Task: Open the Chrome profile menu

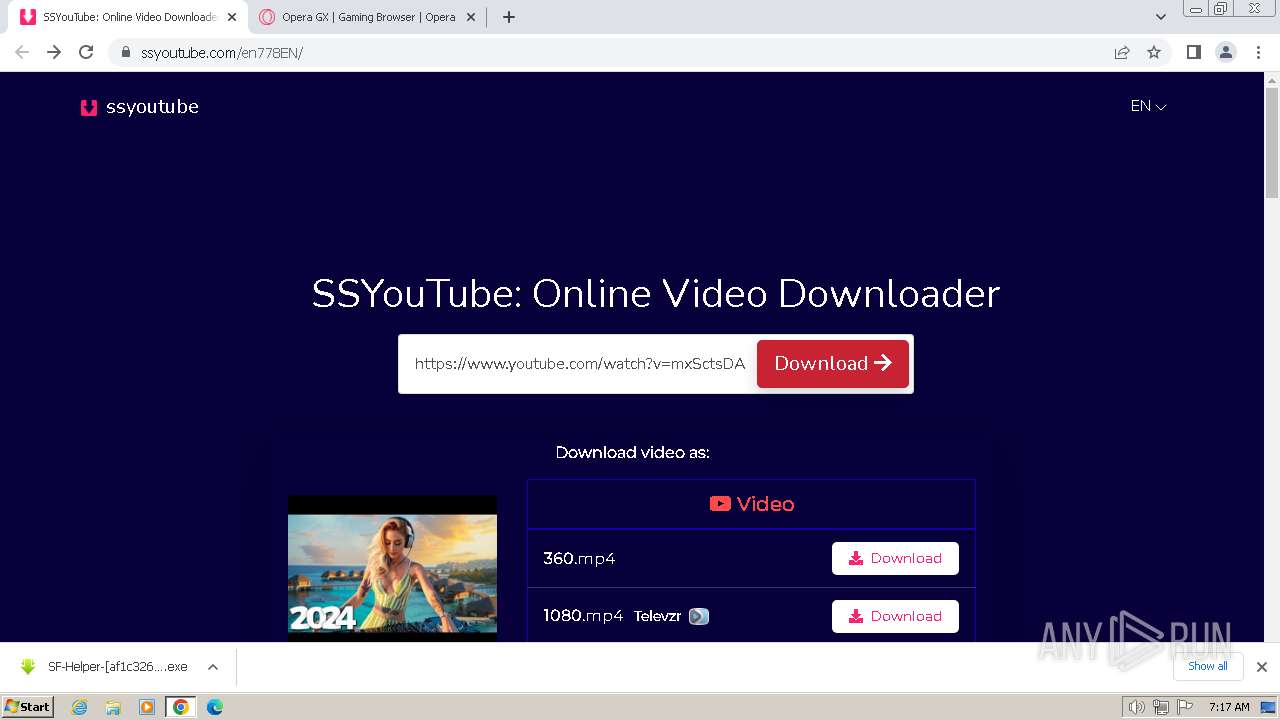Action: coord(1226,52)
